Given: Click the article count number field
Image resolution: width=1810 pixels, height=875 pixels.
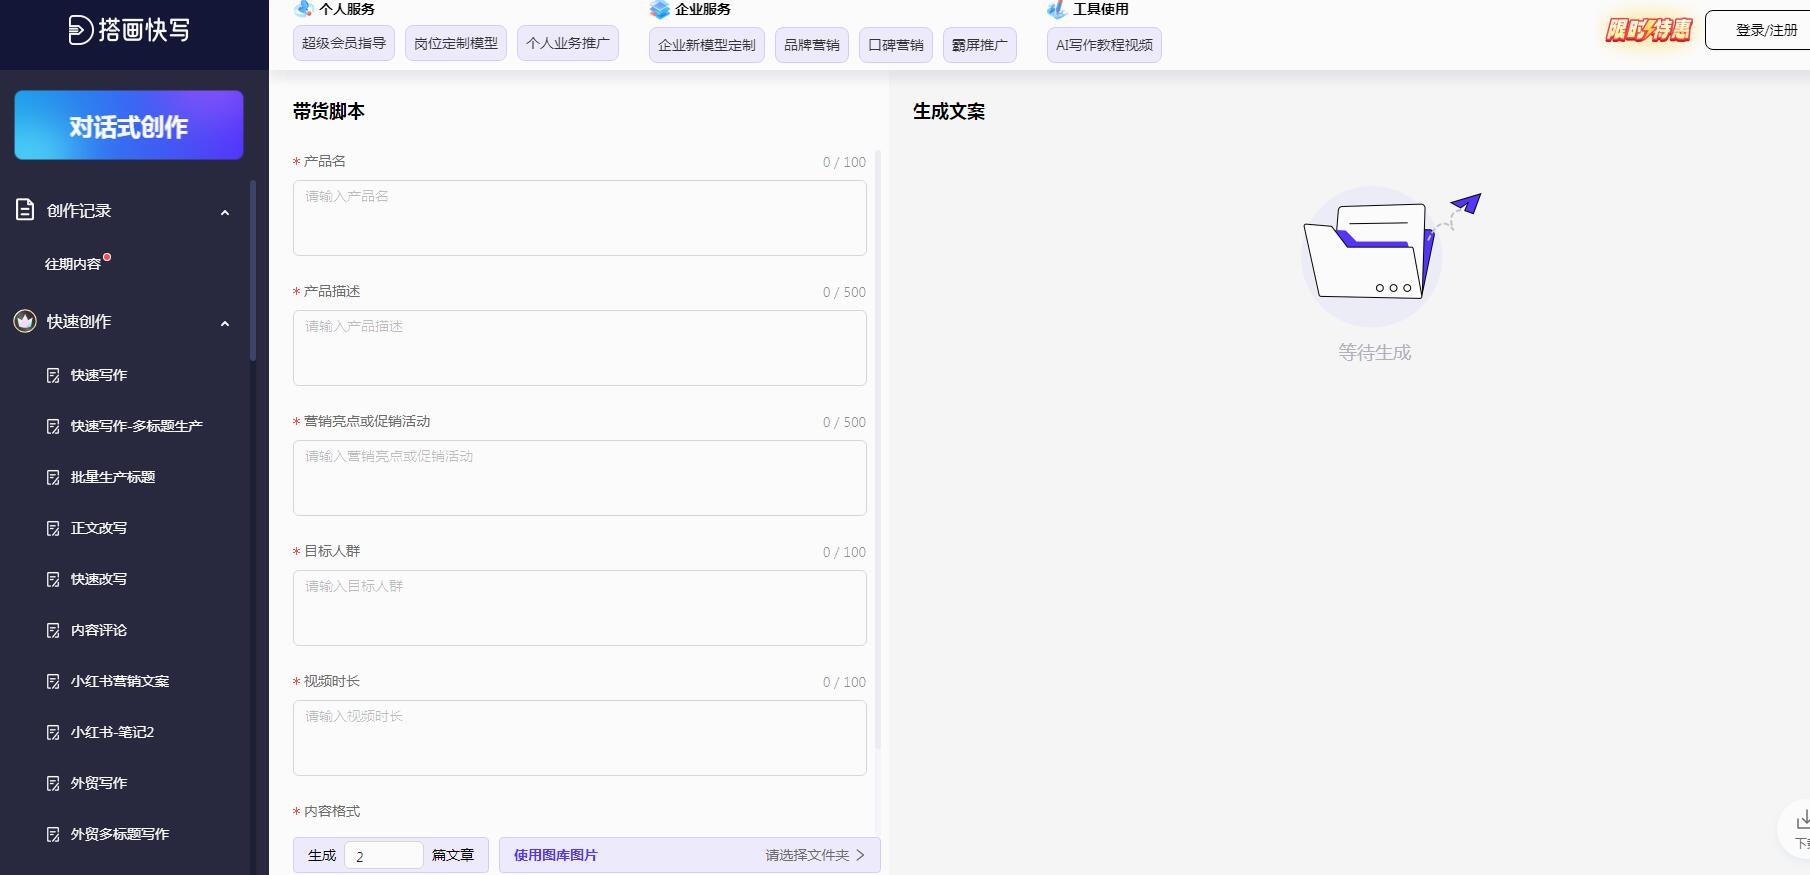Looking at the screenshot, I should 383,856.
